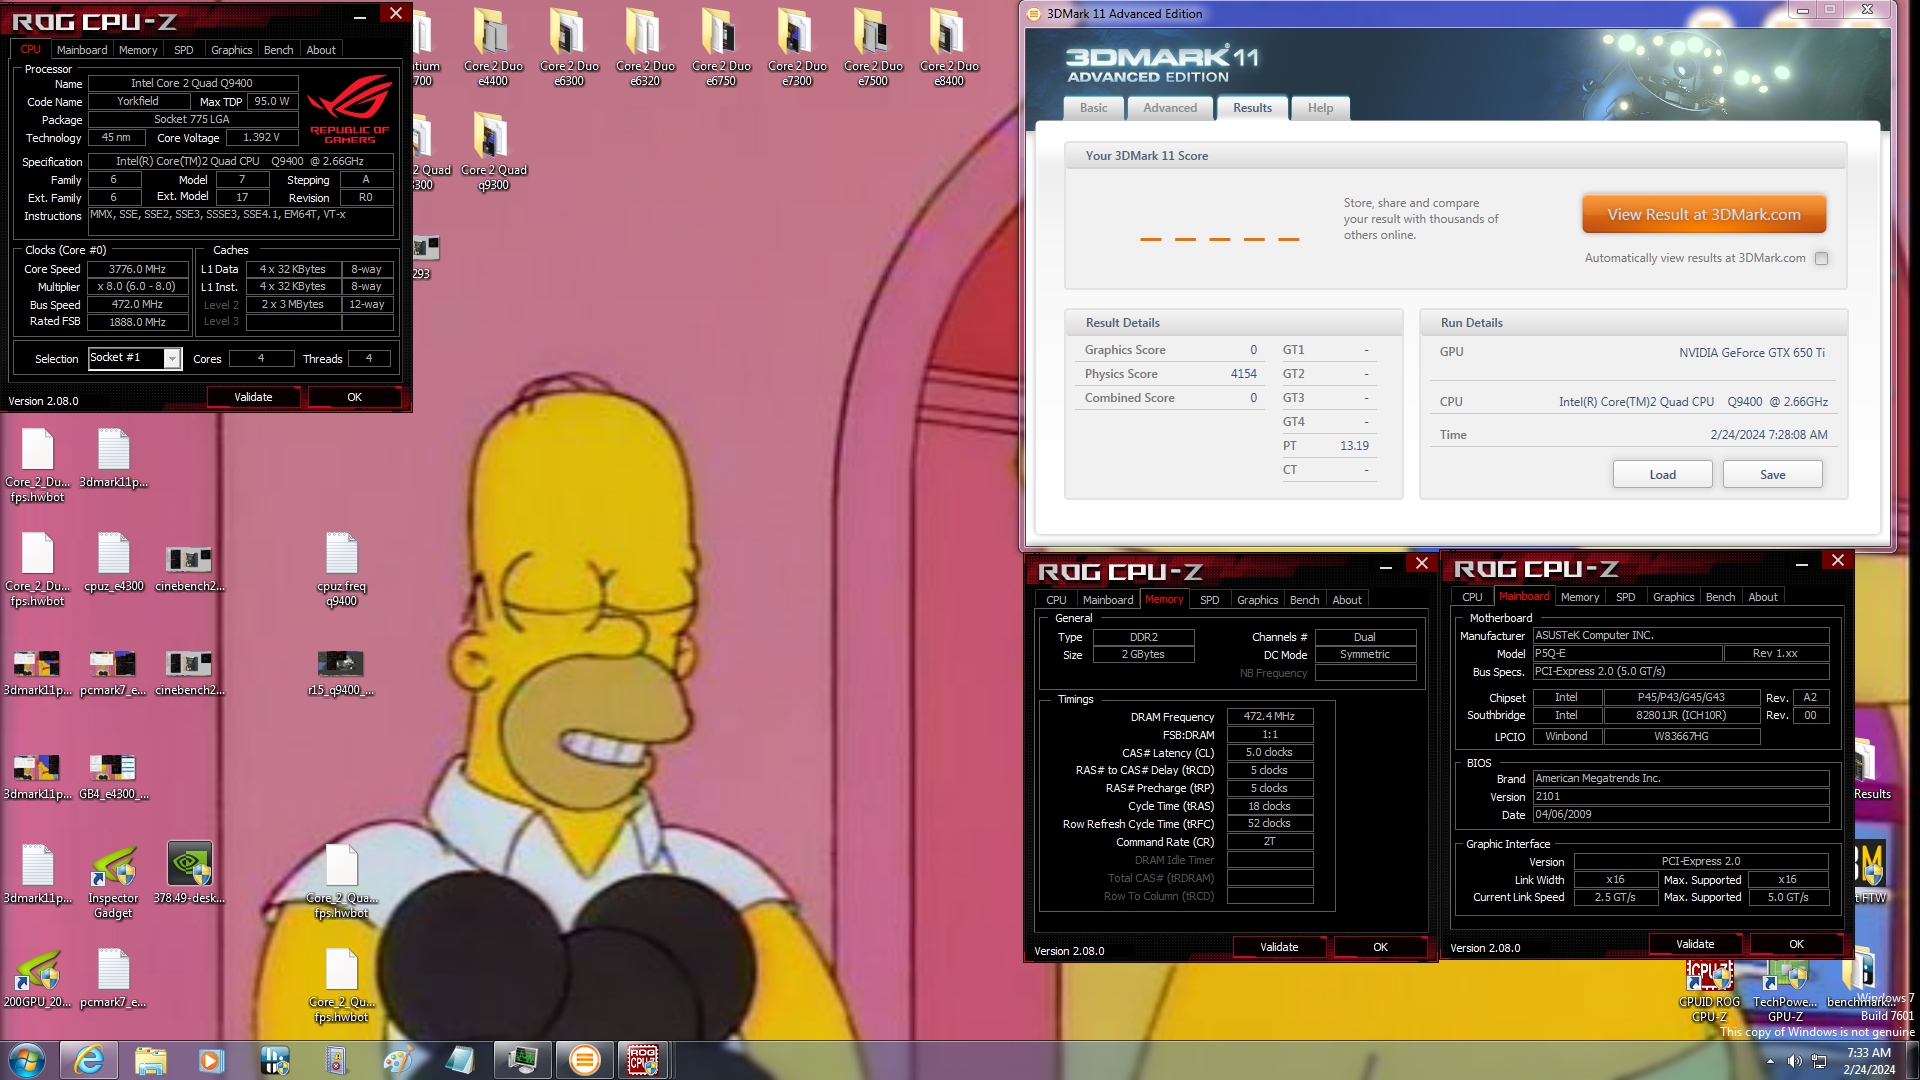Open Notepad from the taskbar

tap(460, 1060)
